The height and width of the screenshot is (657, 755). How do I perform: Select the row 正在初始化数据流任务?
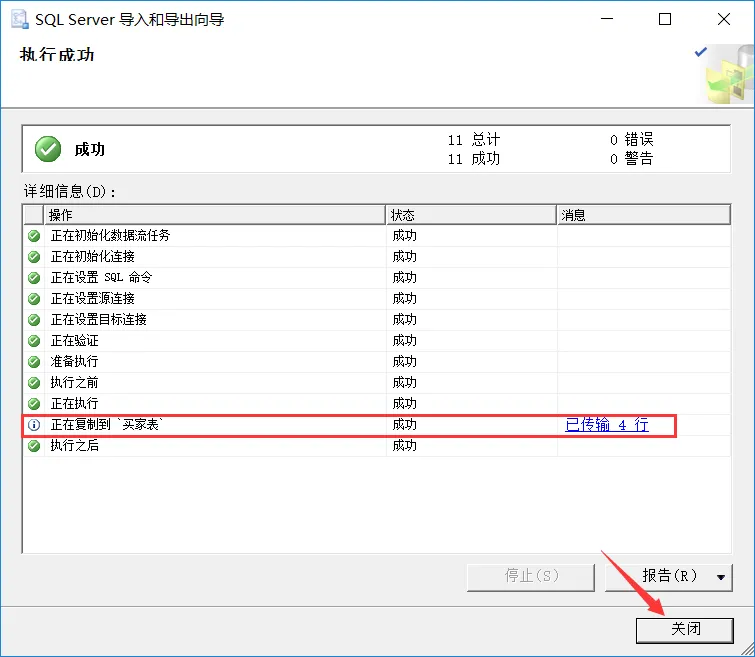click(377, 236)
